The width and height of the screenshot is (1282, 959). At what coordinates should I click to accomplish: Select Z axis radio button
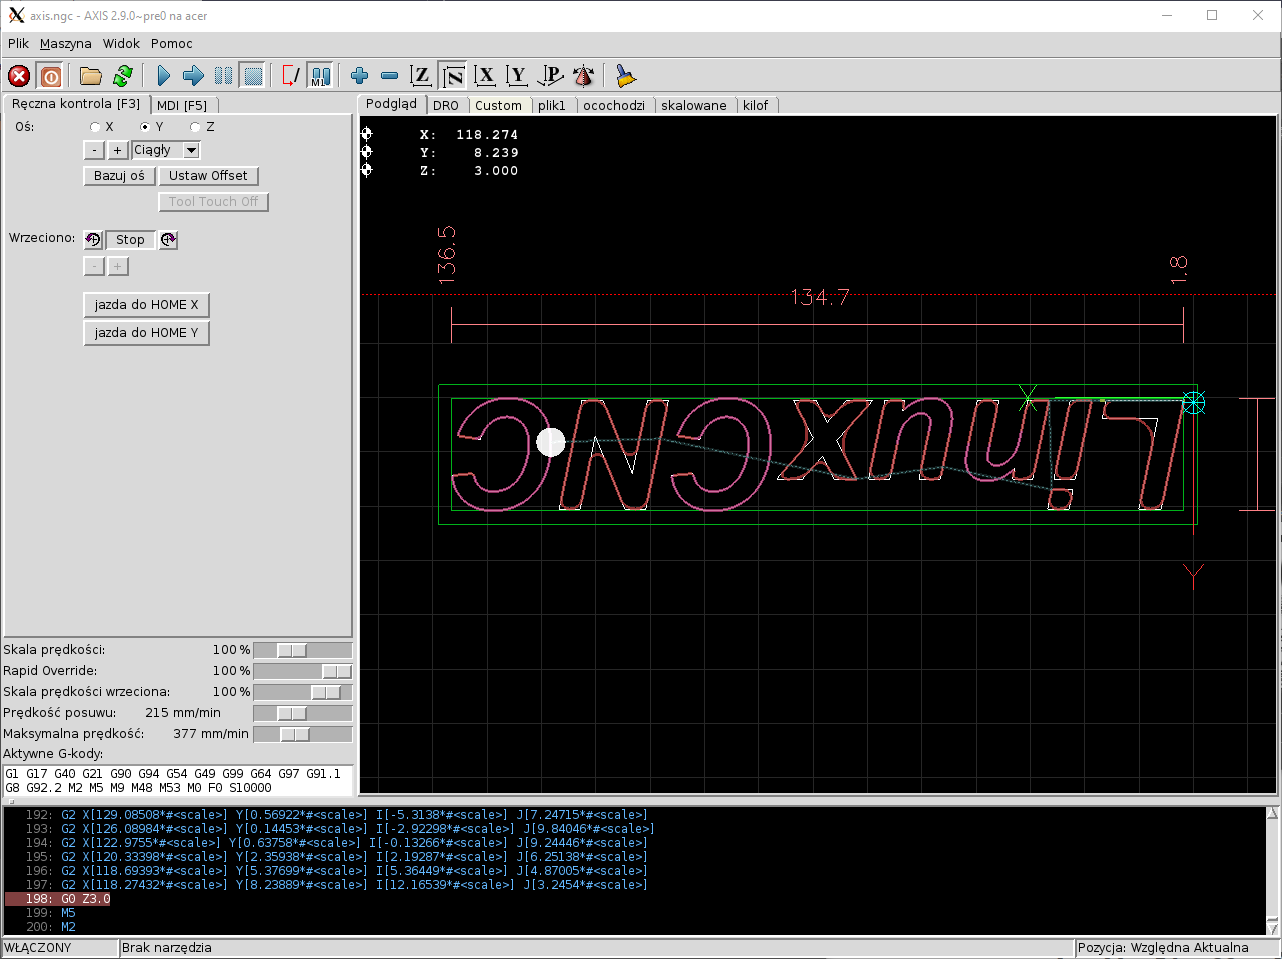pyautogui.click(x=195, y=127)
